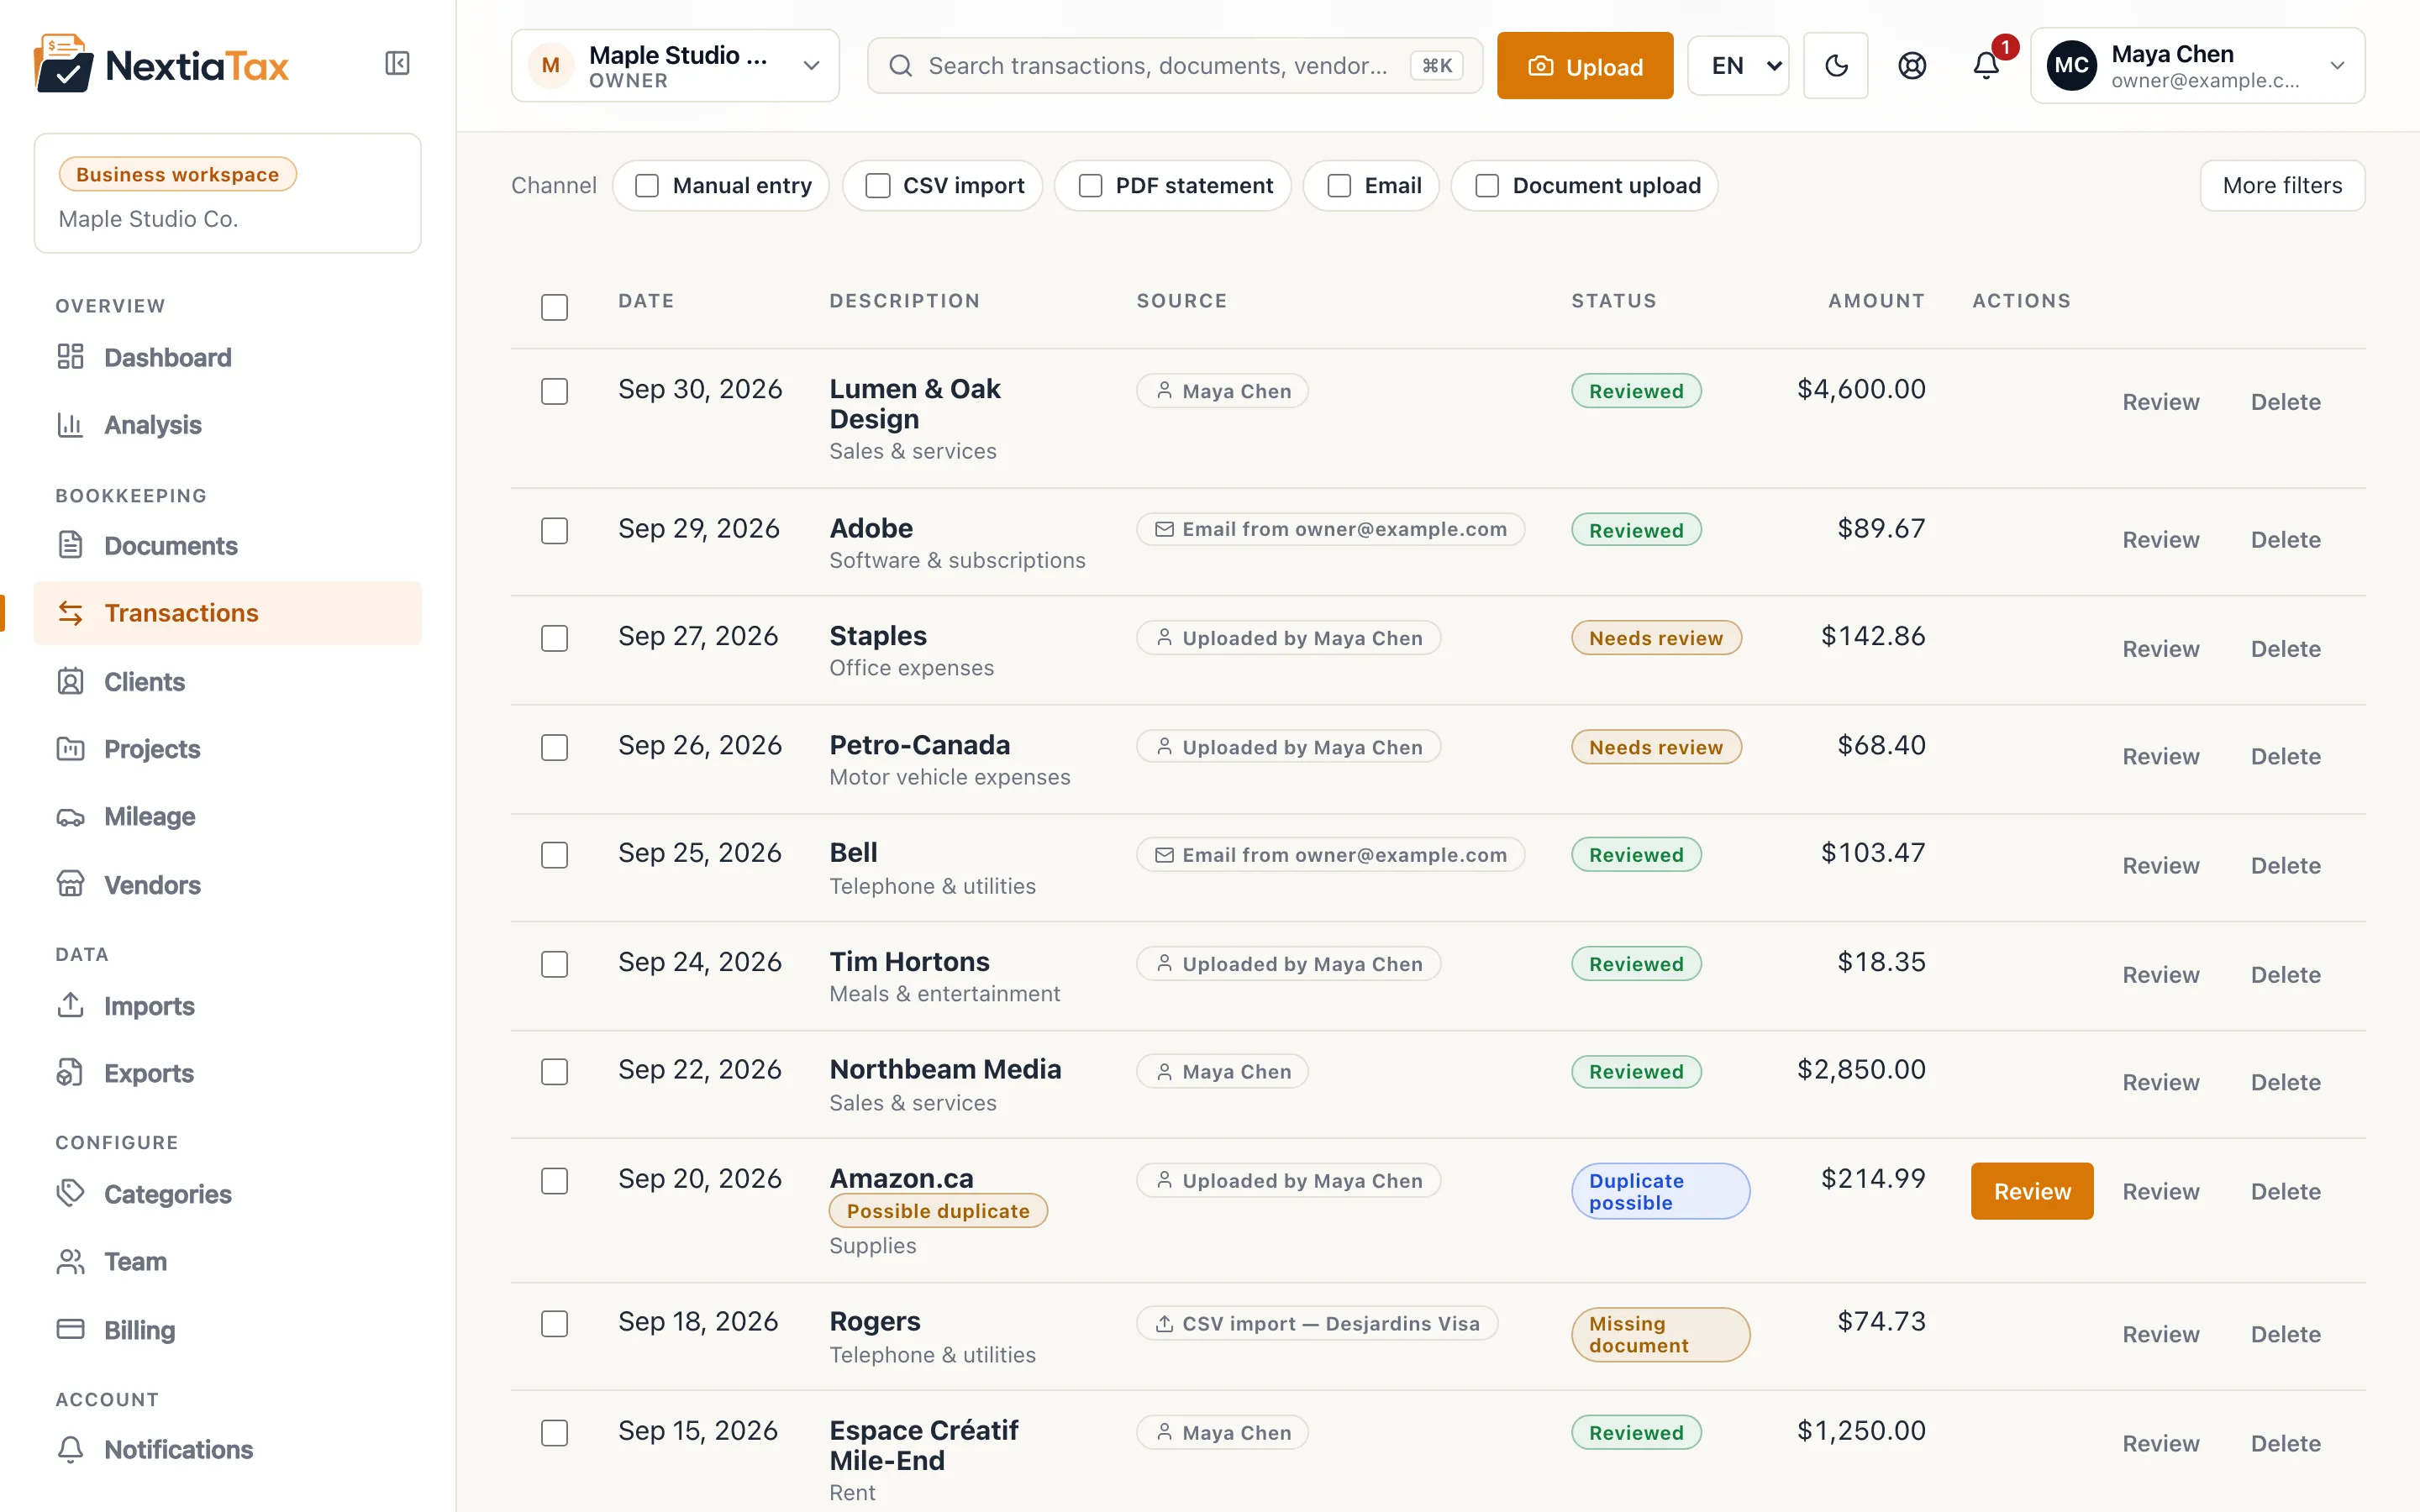Click the NextiaTax logo
2420x1512 pixels.
tap(161, 65)
